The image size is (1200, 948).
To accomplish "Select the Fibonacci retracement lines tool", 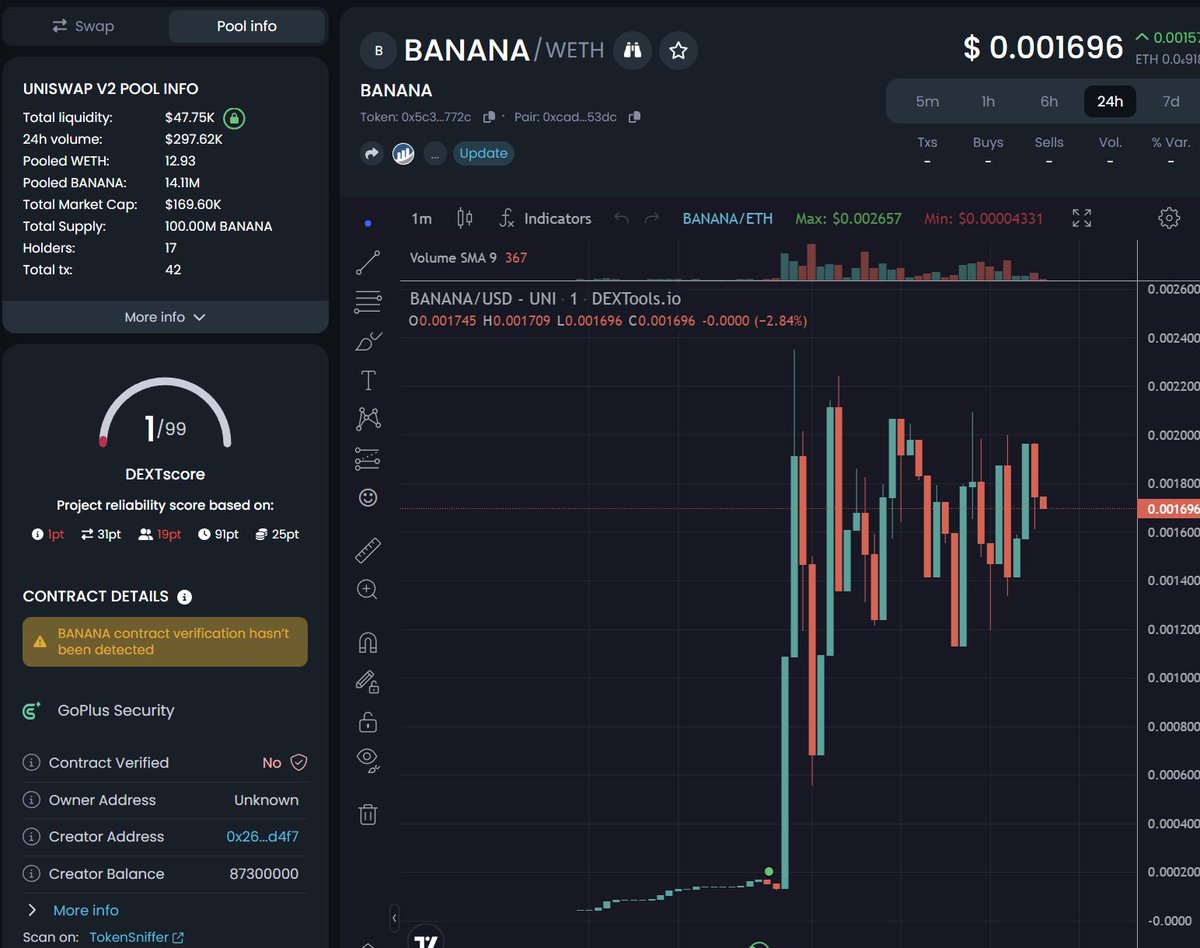I will click(x=368, y=302).
